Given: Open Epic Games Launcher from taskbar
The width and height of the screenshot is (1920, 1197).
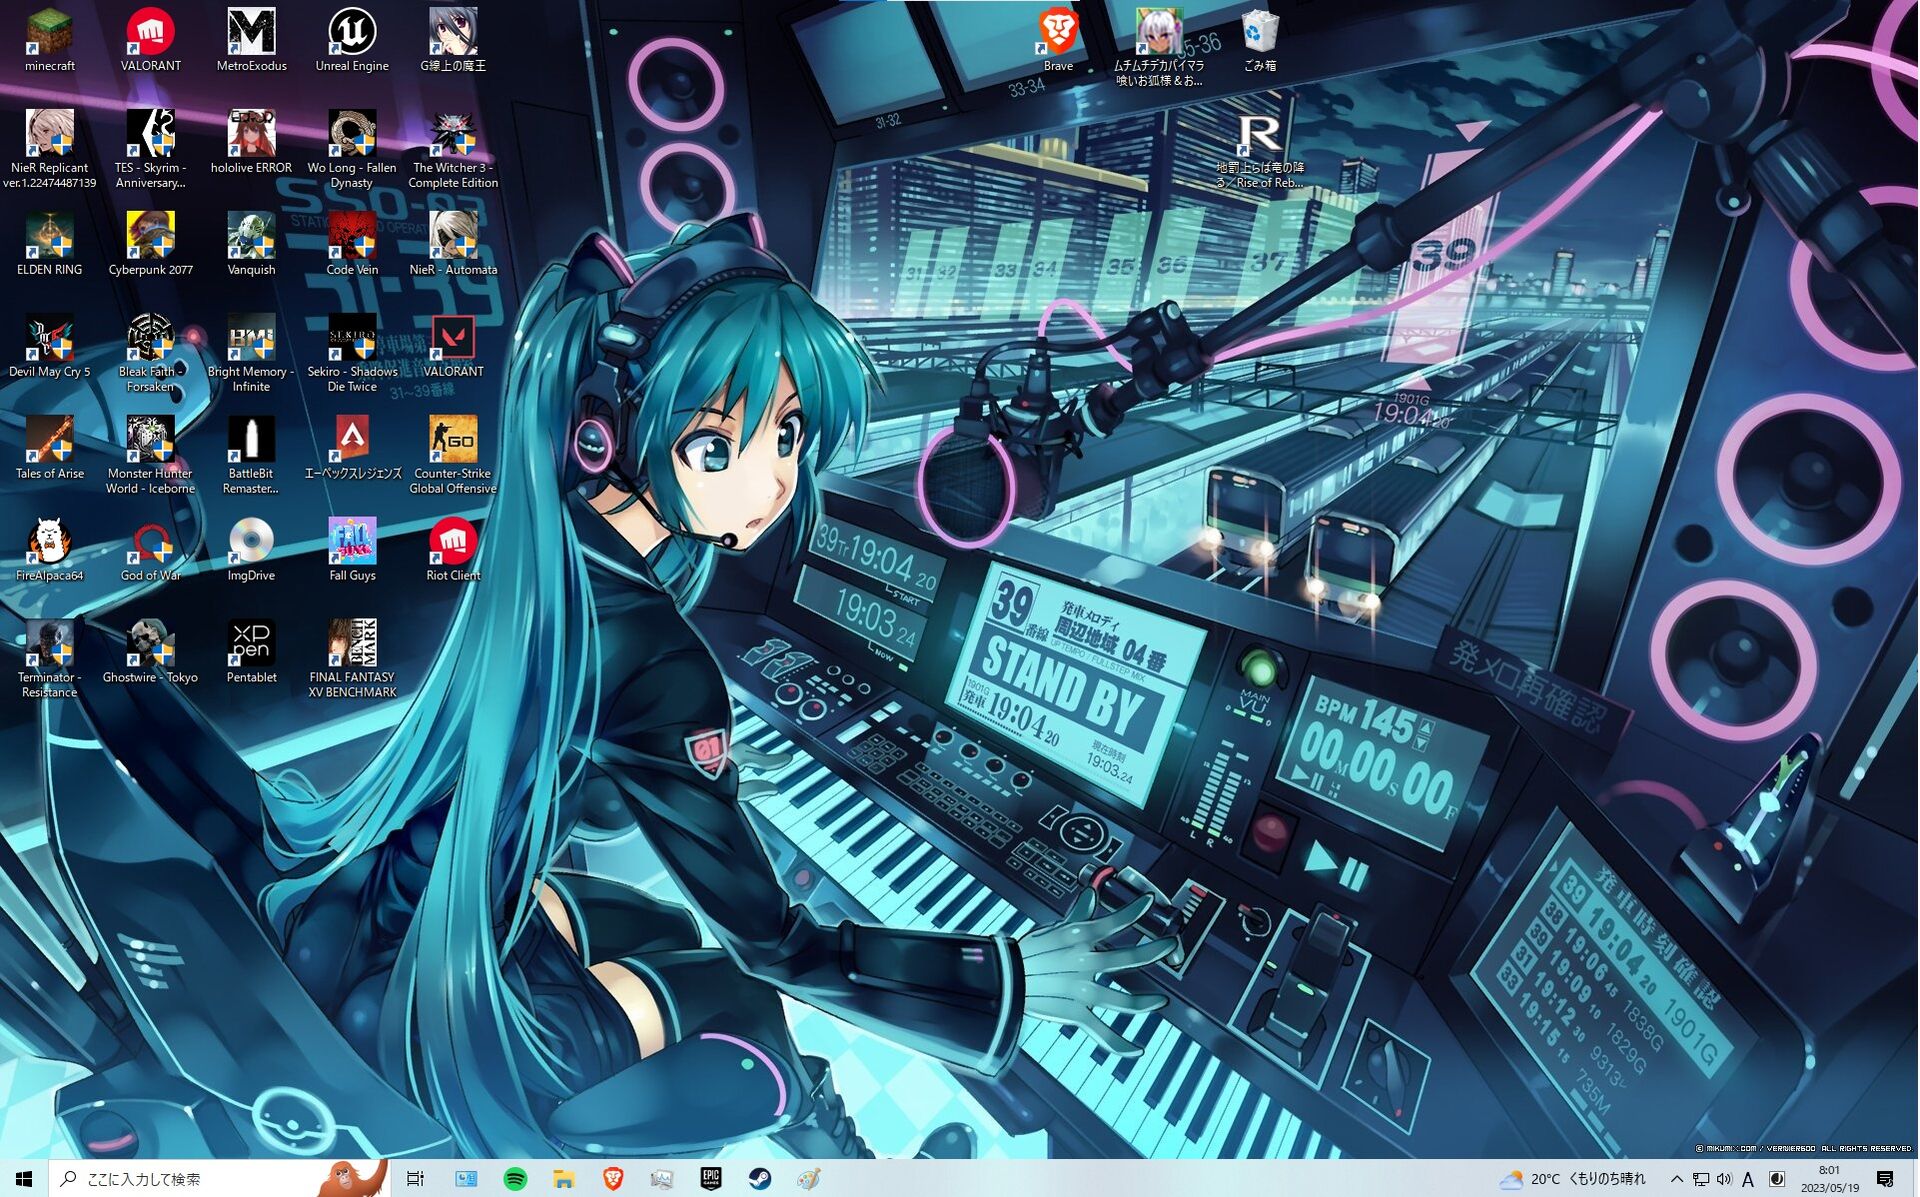Looking at the screenshot, I should click(711, 1179).
